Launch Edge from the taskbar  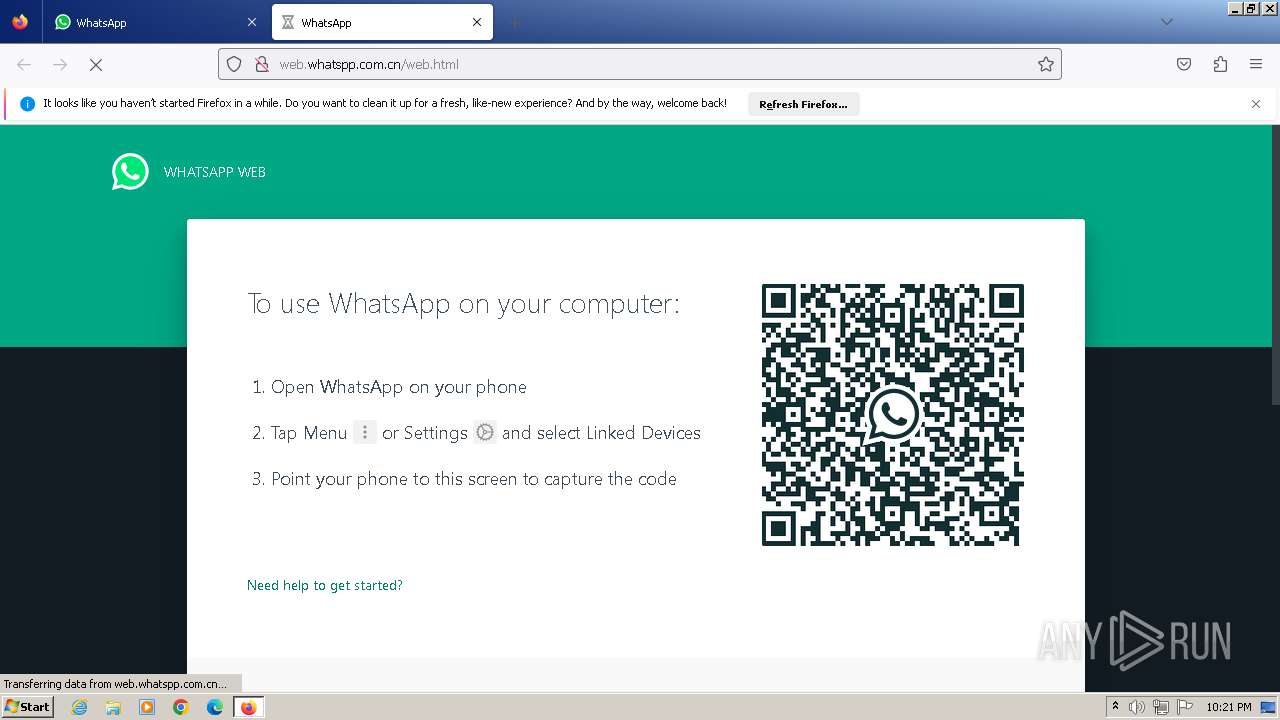point(215,707)
